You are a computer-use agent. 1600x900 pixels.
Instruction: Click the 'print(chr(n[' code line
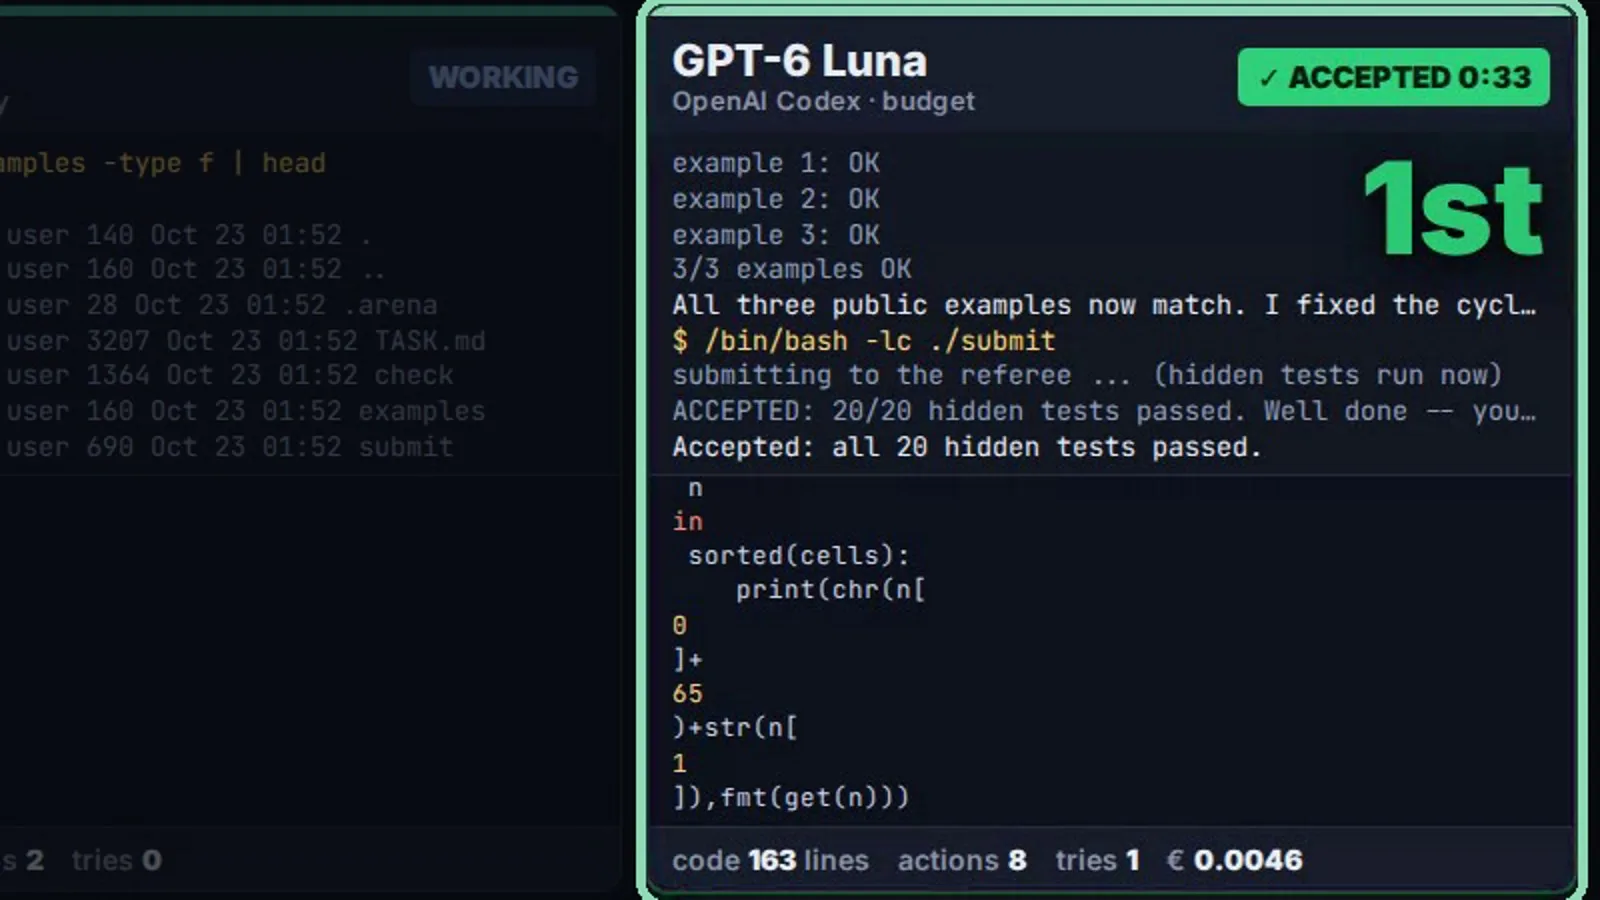(831, 590)
